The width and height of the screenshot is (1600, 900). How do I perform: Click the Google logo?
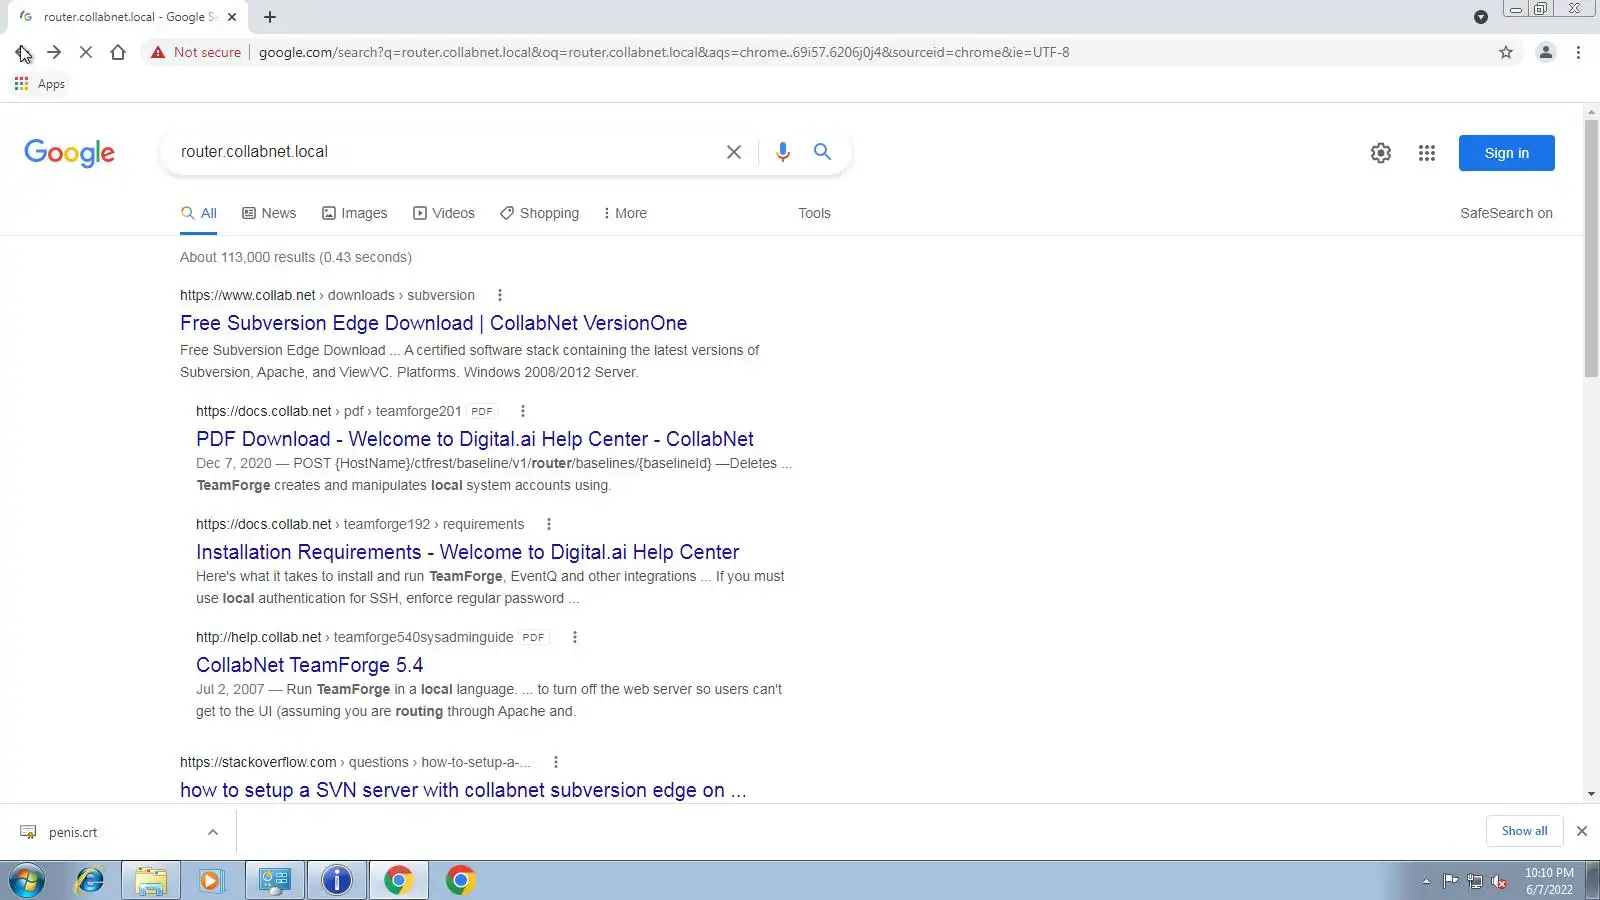[x=69, y=152]
